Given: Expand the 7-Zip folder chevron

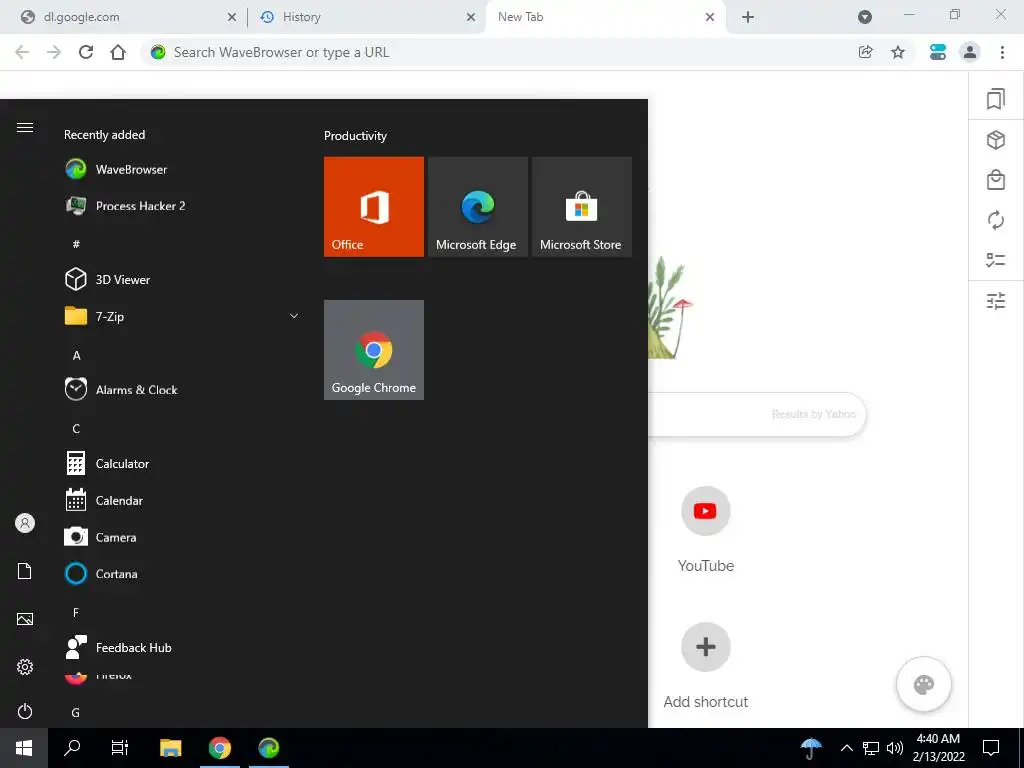Looking at the screenshot, I should [x=294, y=316].
